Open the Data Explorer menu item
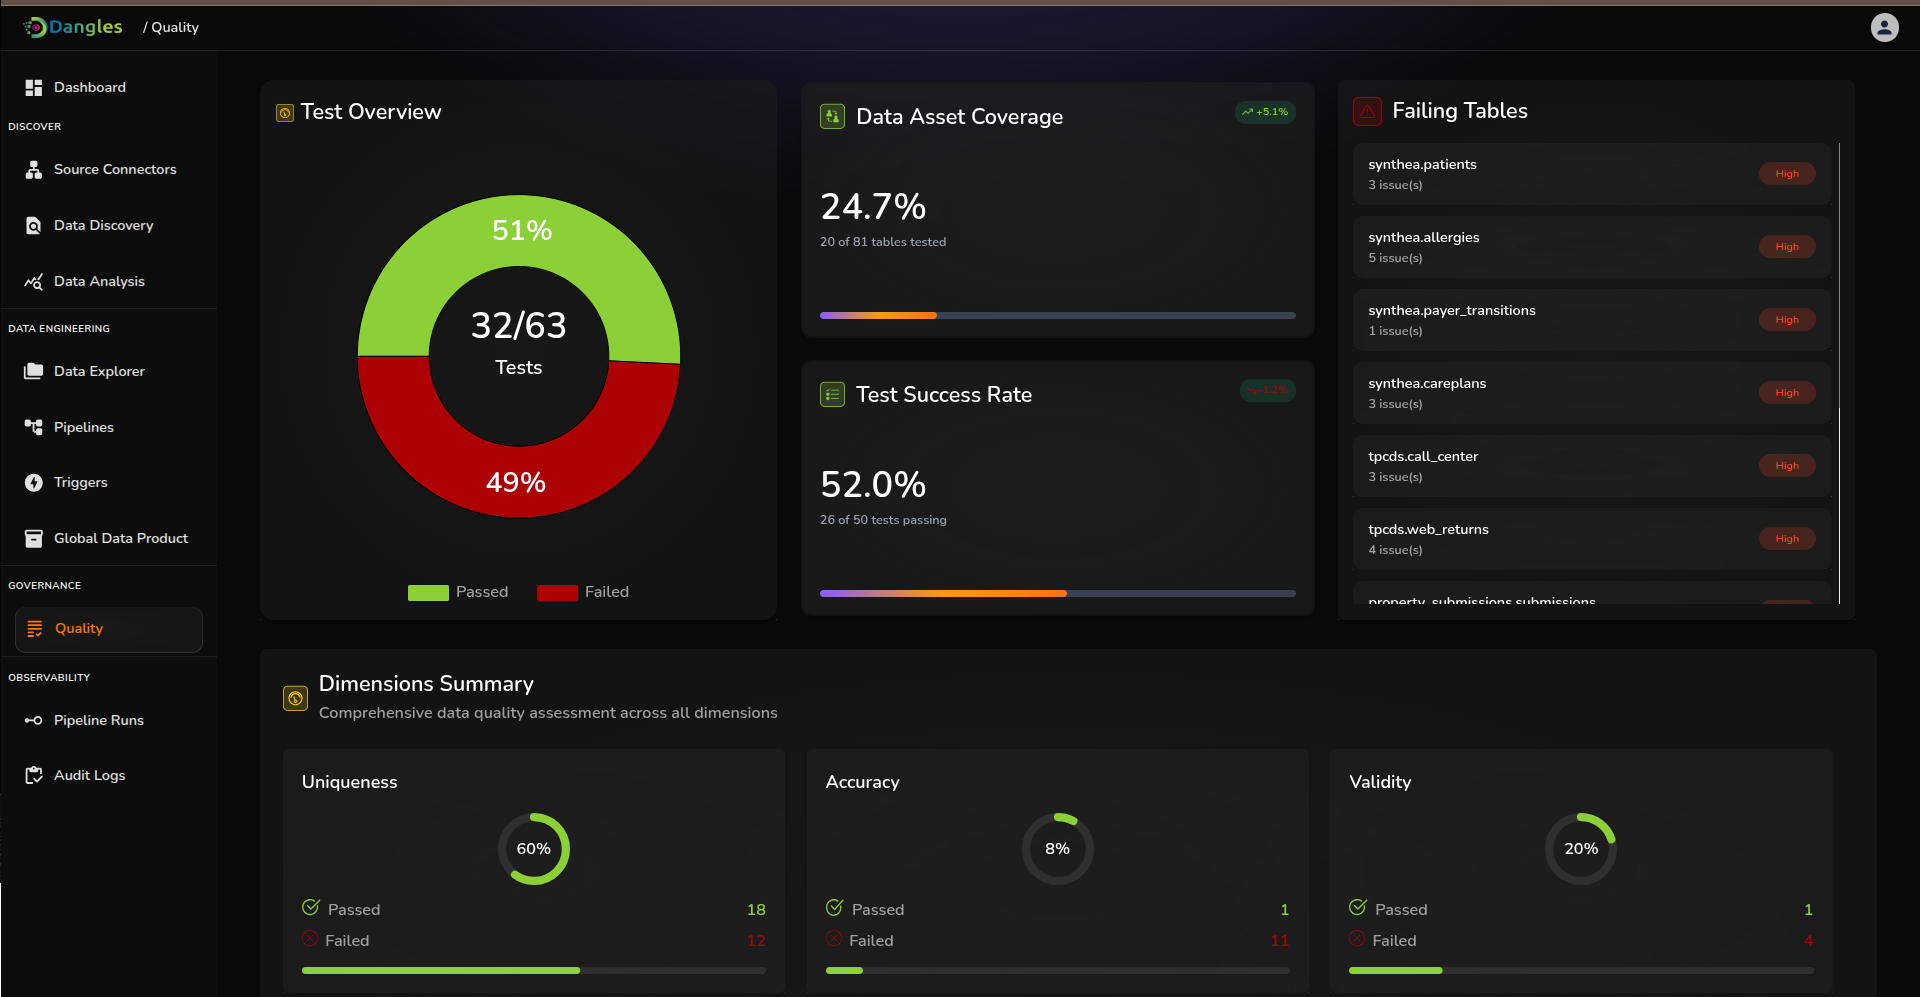The height and width of the screenshot is (997, 1920). pyautogui.click(x=99, y=372)
